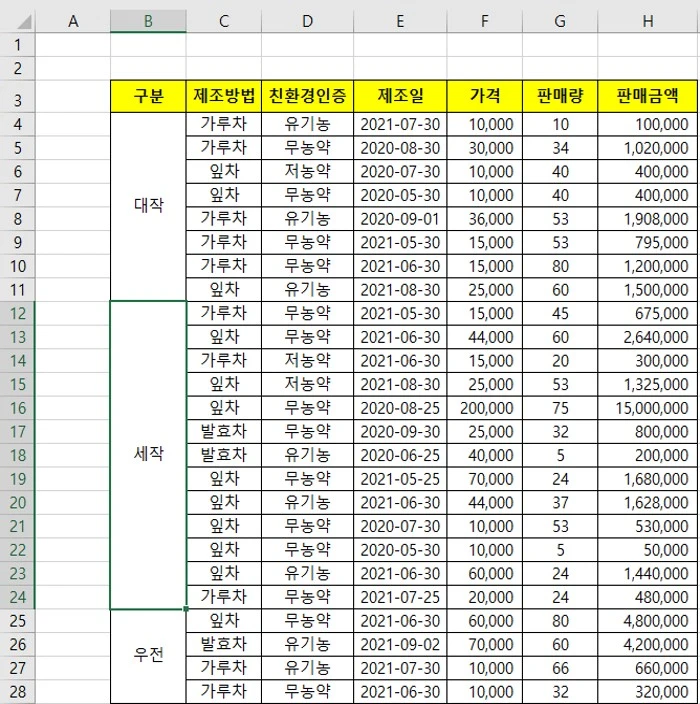The height and width of the screenshot is (704, 700).
Task: Select the merged 세작 cell
Action: [x=148, y=455]
